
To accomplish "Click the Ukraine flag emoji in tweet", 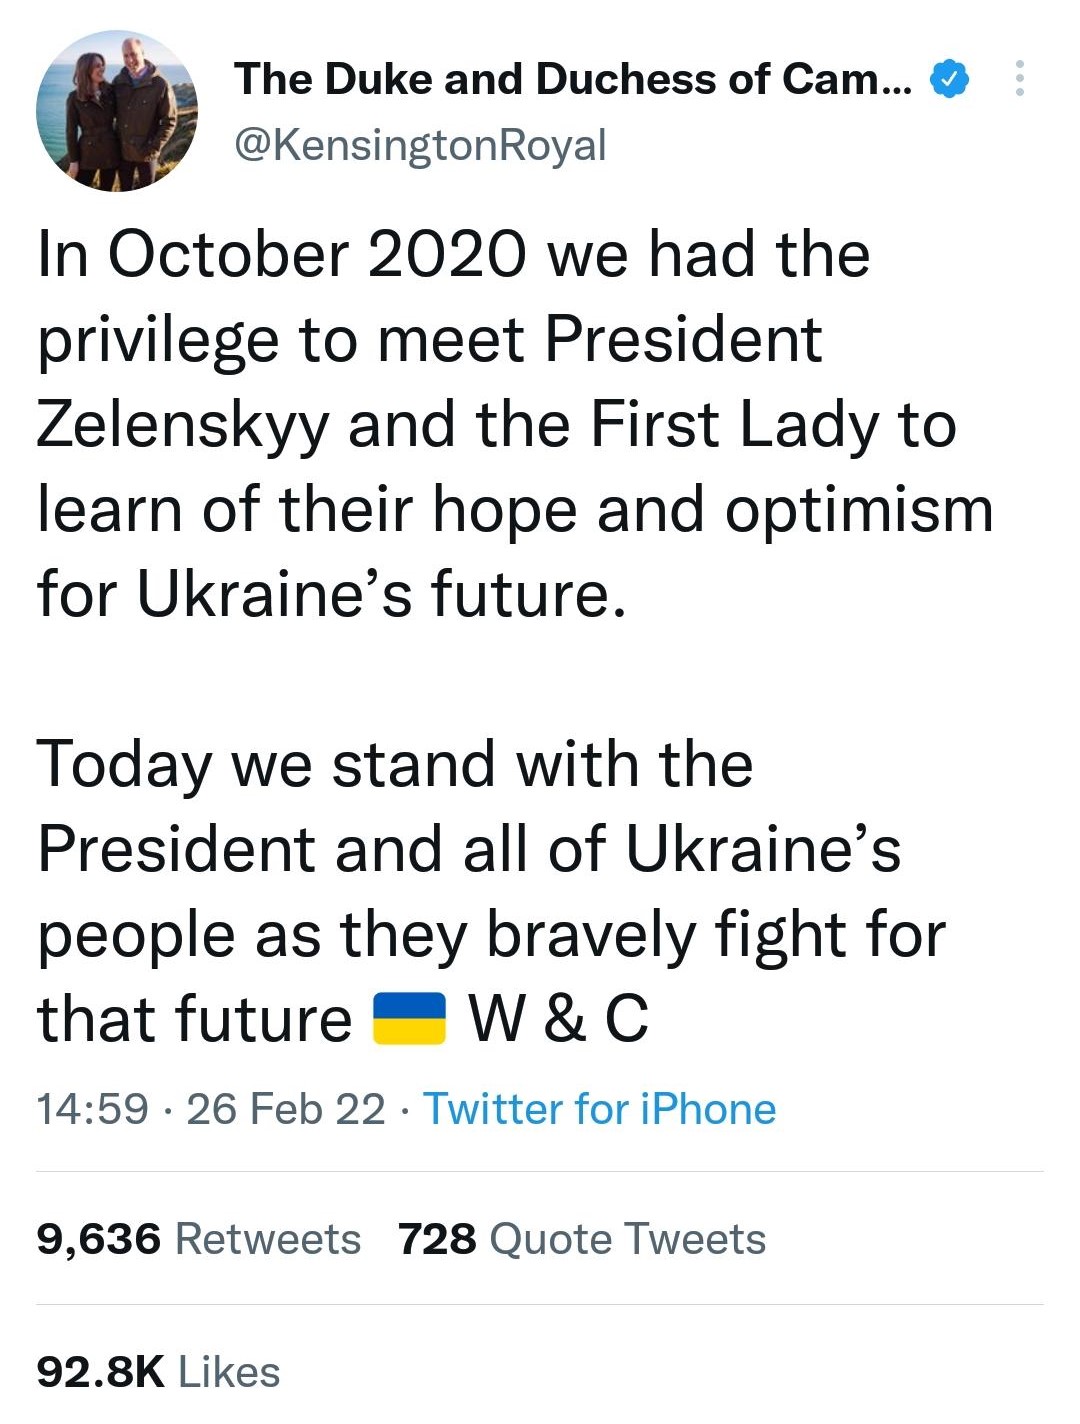I will point(409,1019).
